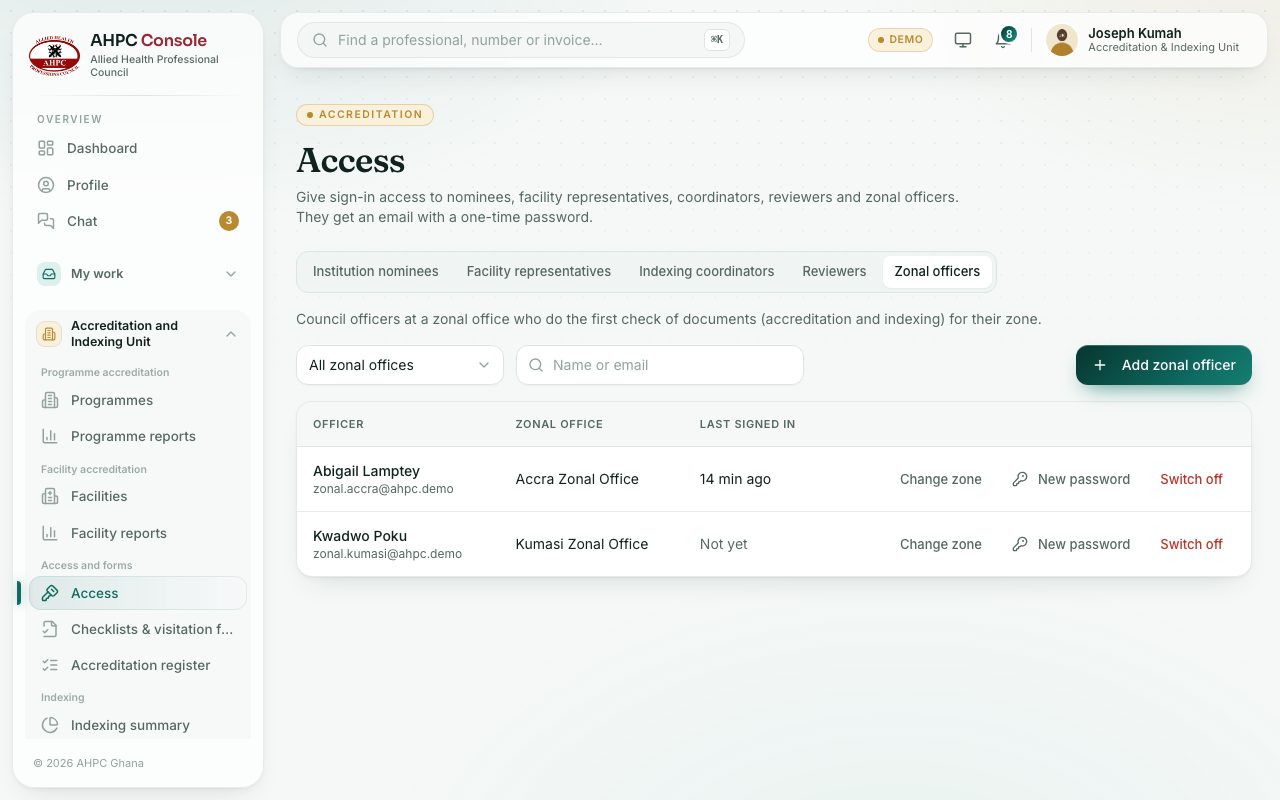Viewport: 1280px width, 800px height.
Task: Switch to Indexing coordinators tab
Action: coord(707,271)
